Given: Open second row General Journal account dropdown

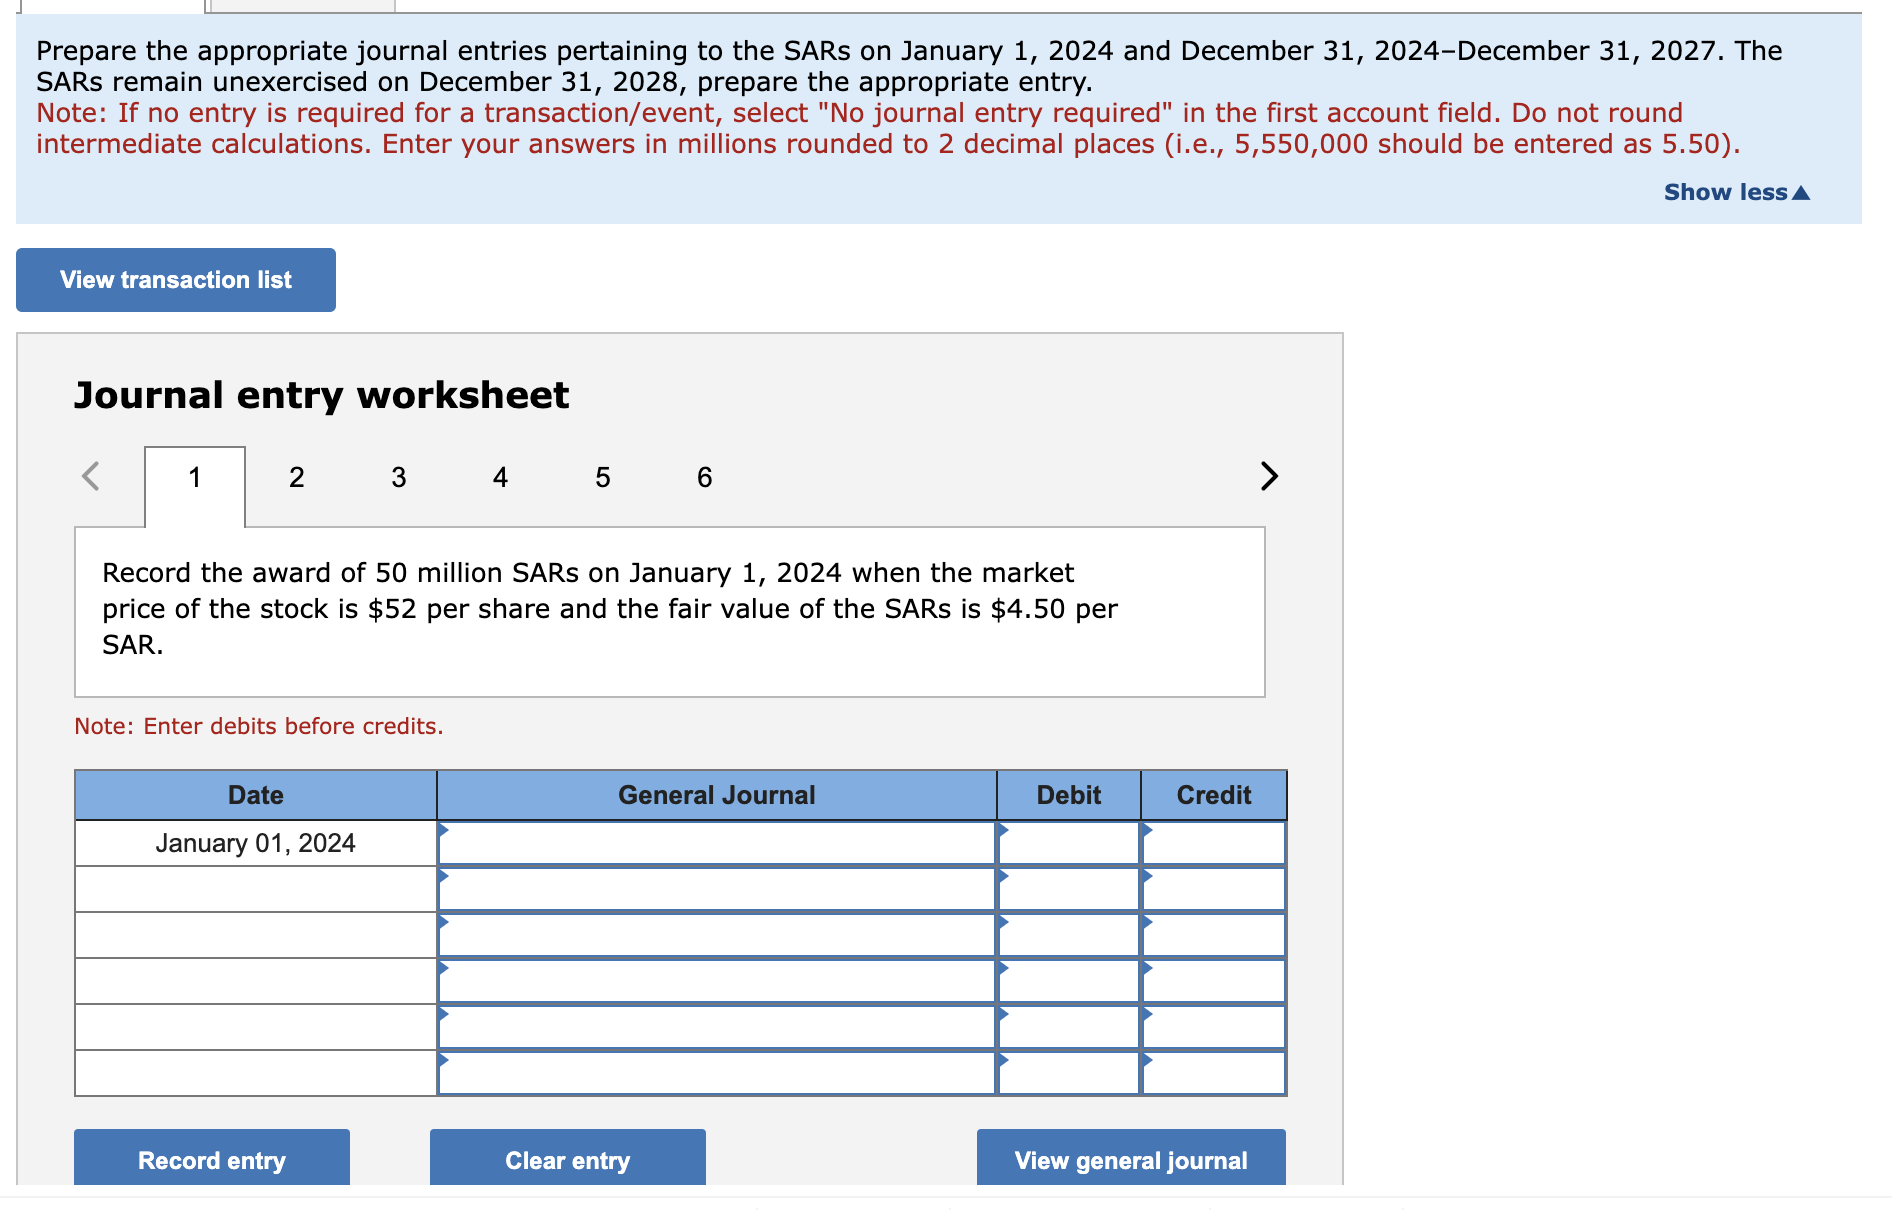Looking at the screenshot, I should 717,889.
